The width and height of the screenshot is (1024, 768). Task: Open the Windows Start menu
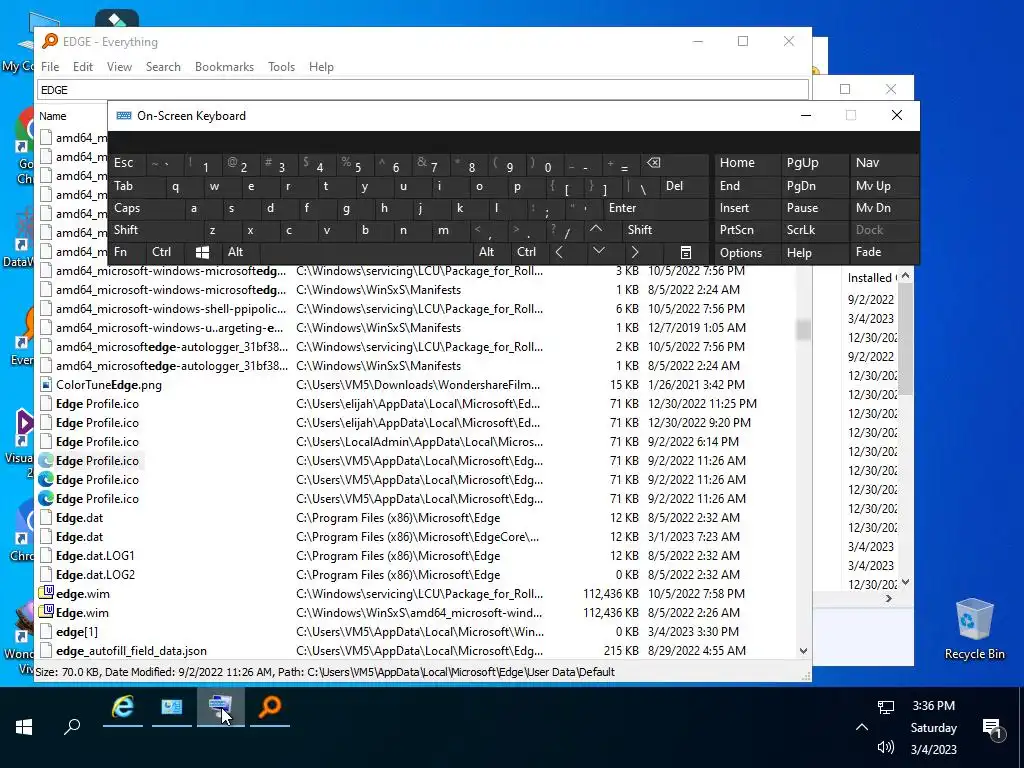tap(24, 727)
